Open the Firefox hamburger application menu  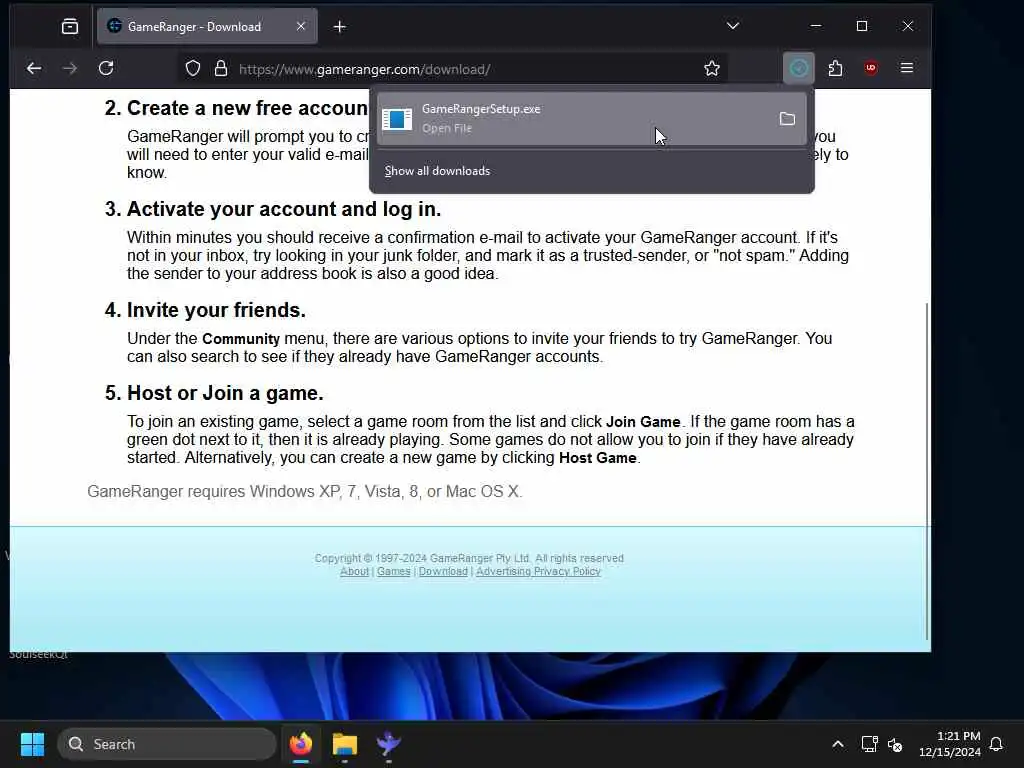click(x=906, y=68)
